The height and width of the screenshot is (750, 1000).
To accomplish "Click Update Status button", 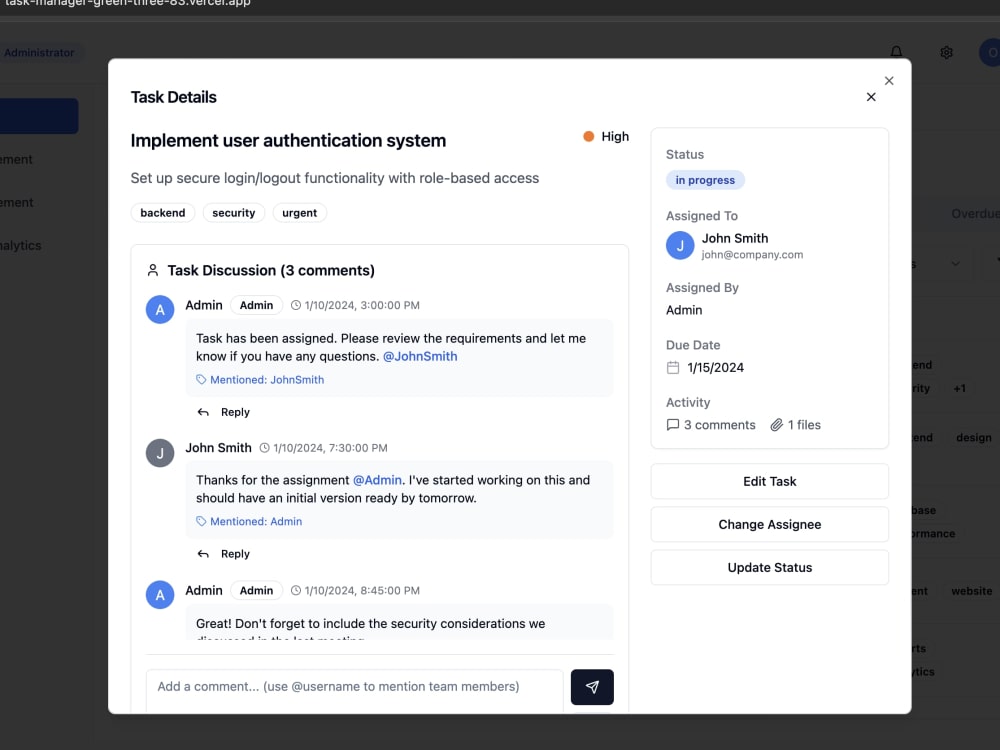I will point(770,568).
